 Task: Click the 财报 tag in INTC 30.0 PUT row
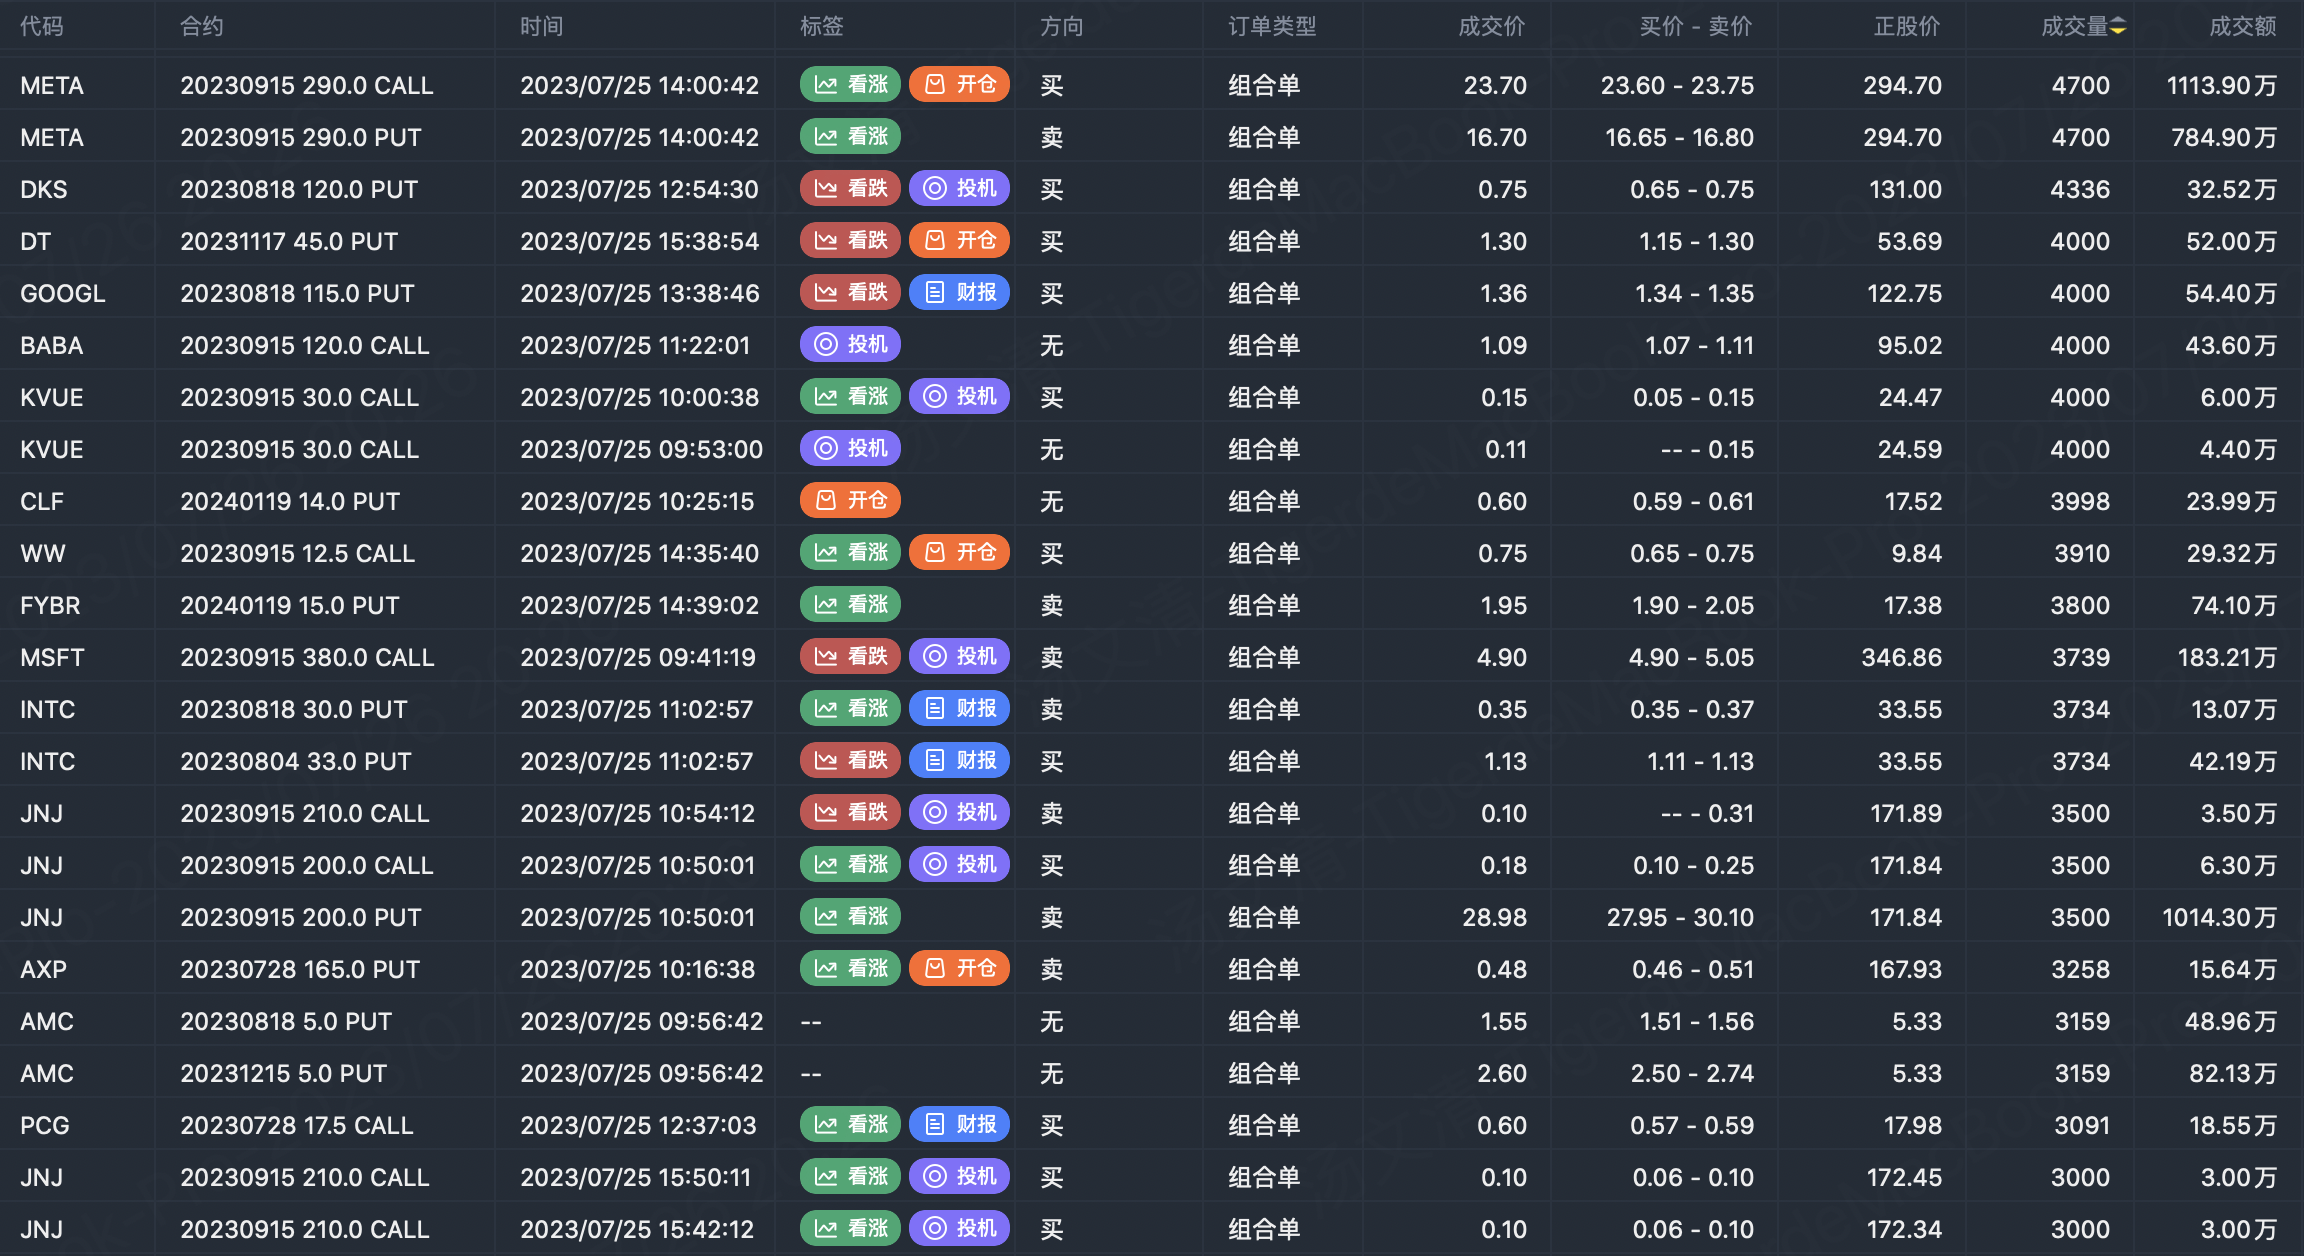(x=959, y=709)
